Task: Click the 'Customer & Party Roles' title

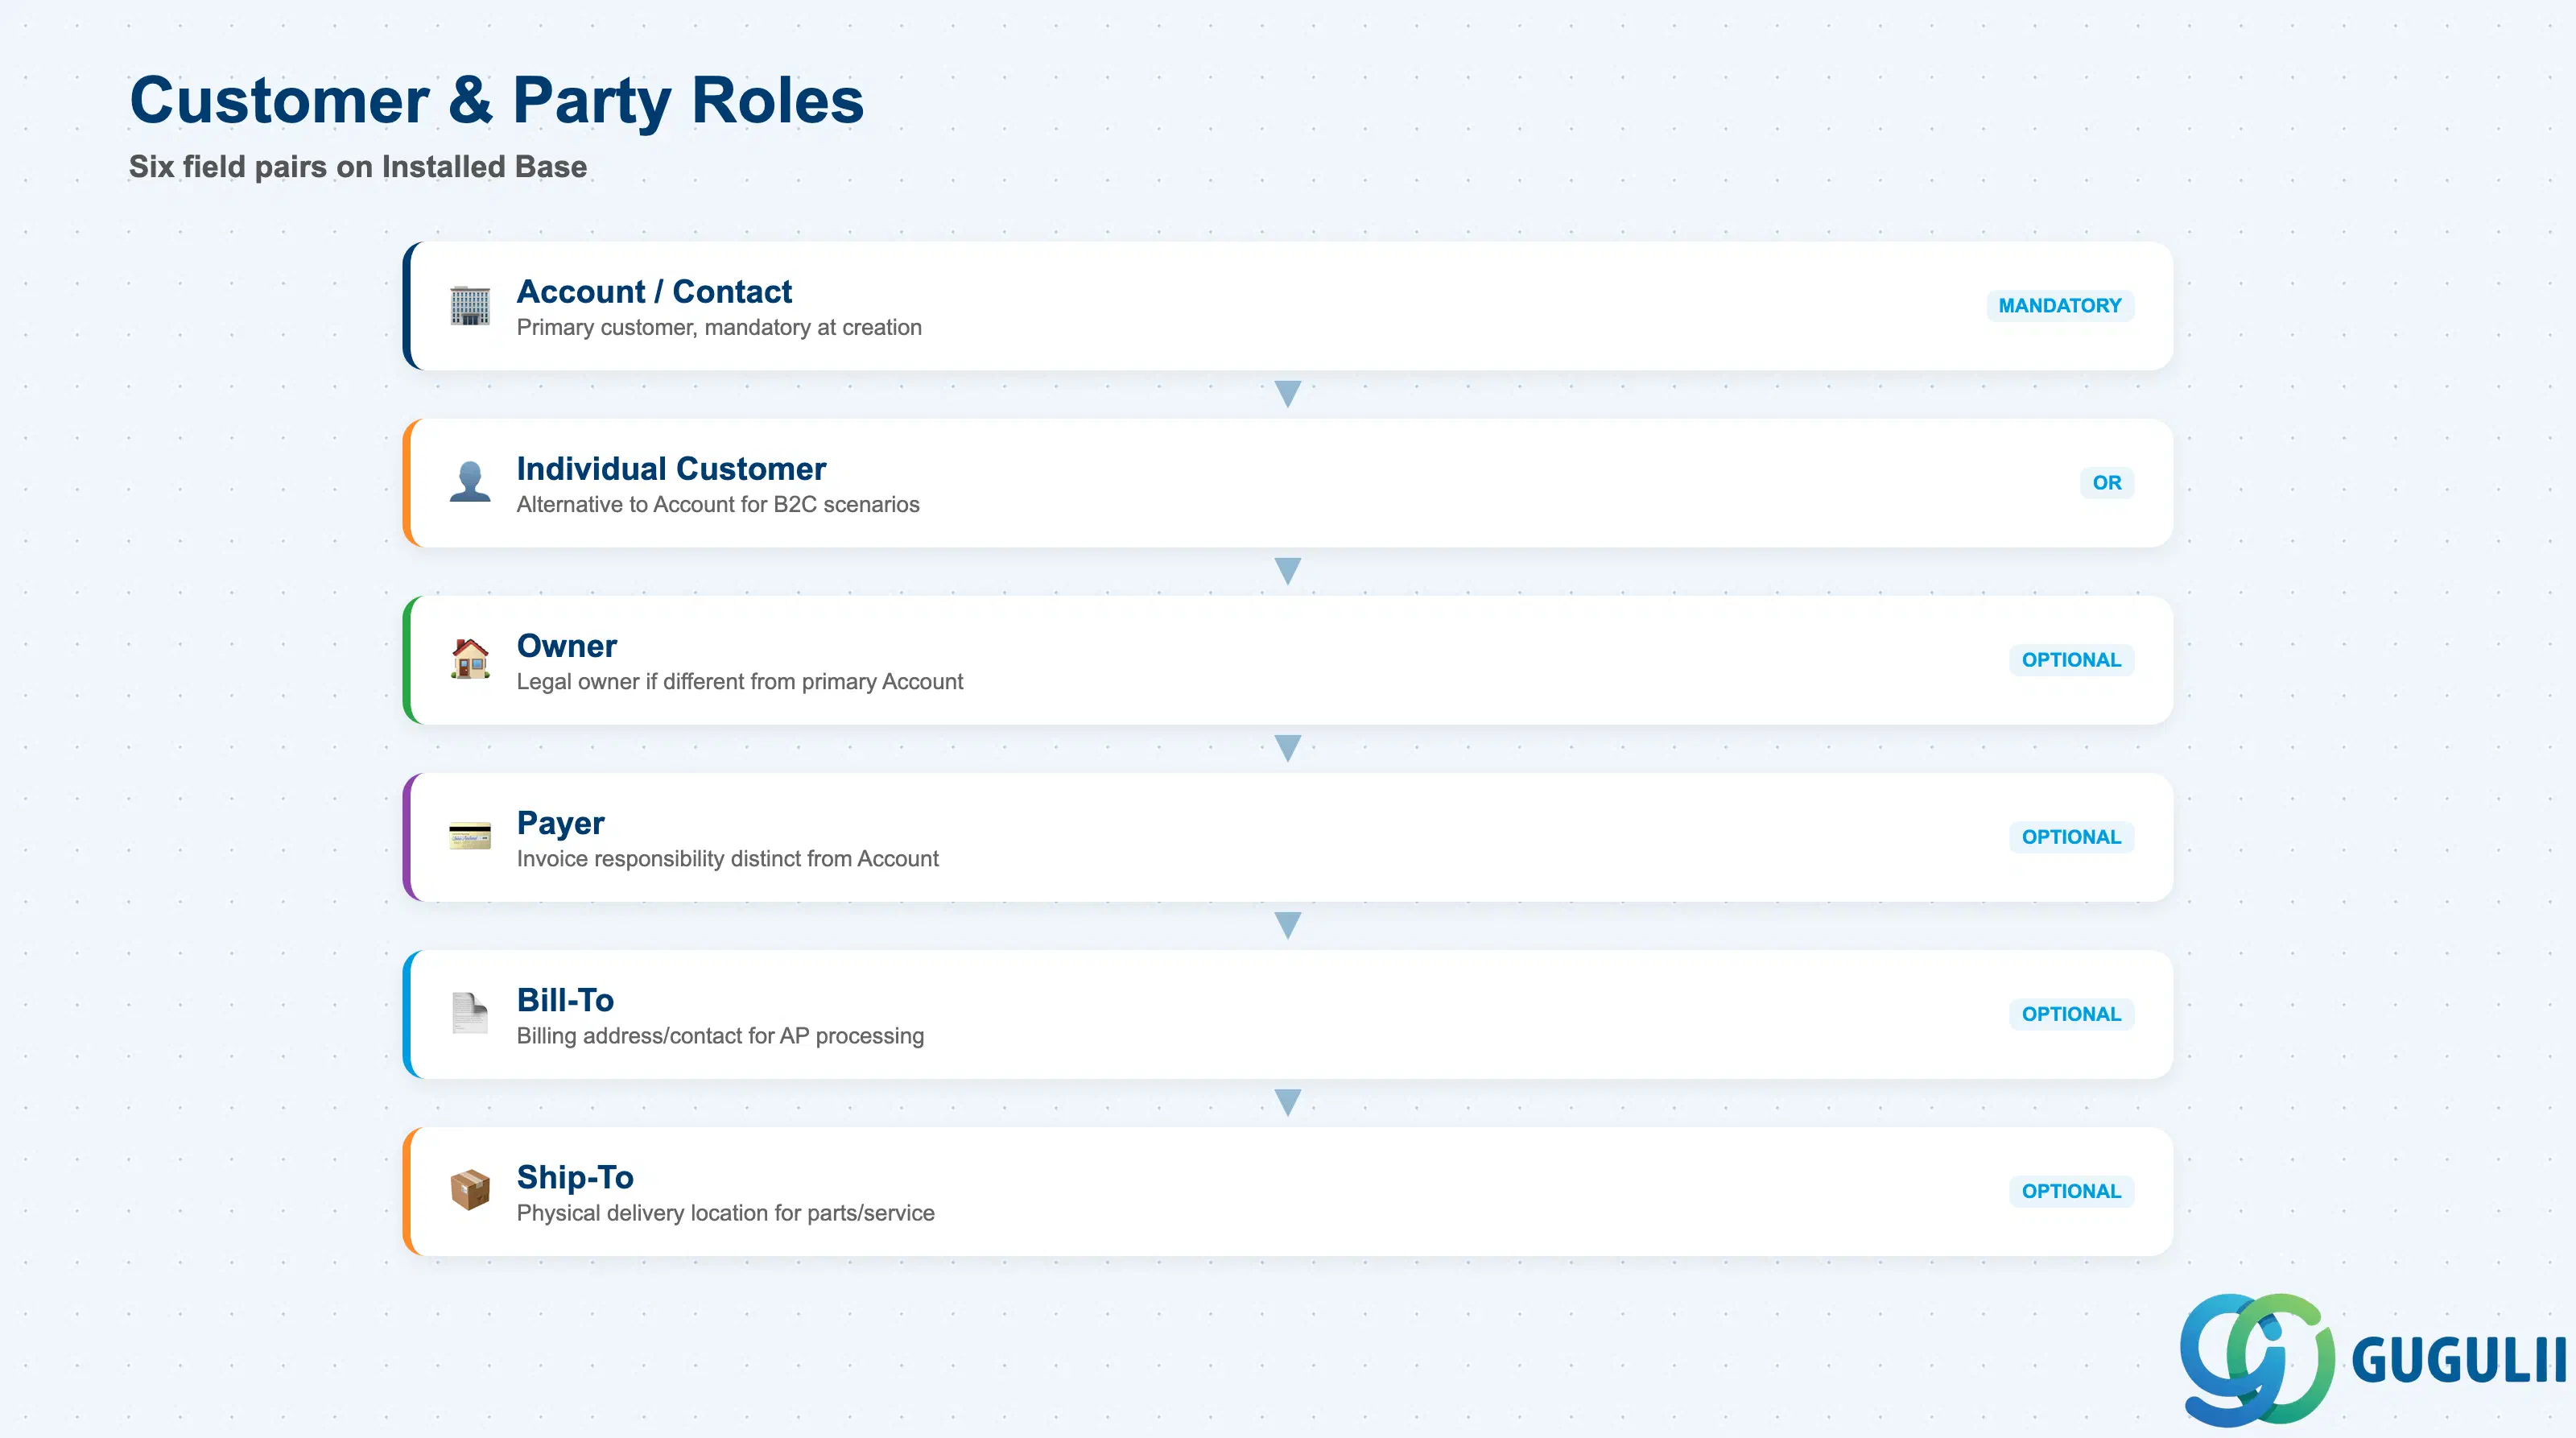Action: point(497,101)
